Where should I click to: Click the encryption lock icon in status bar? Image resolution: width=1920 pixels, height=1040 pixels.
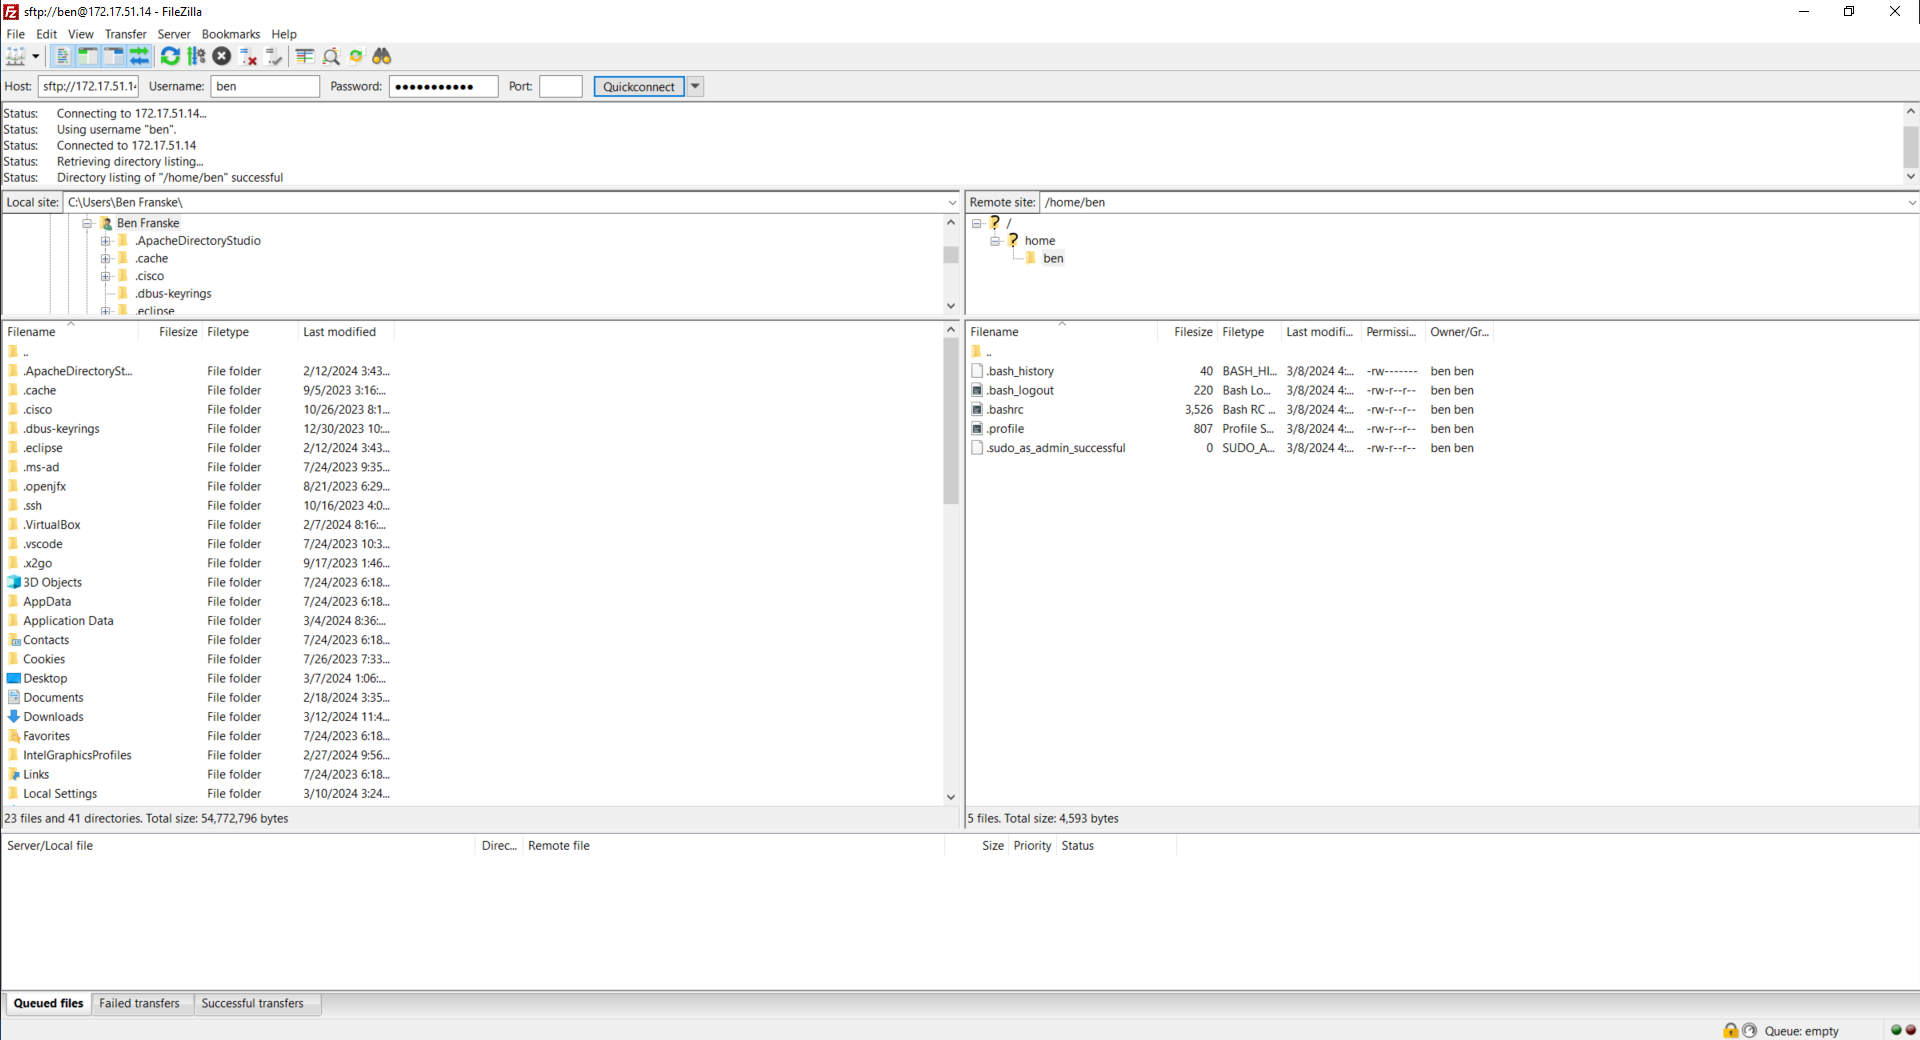1730,1030
